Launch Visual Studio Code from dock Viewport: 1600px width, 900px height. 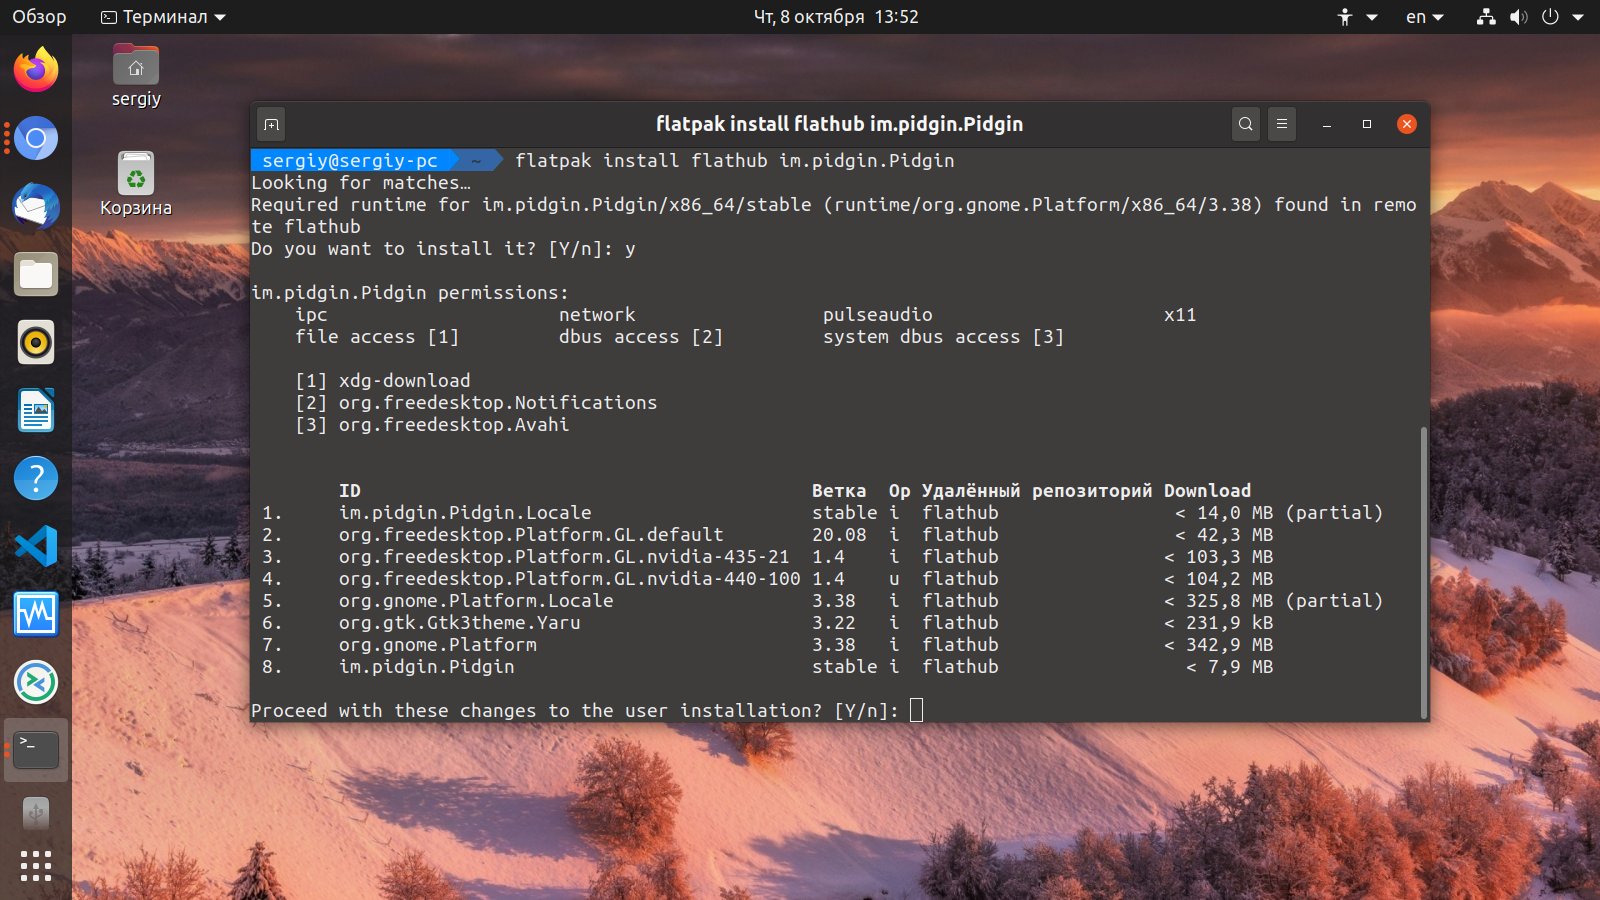36,546
